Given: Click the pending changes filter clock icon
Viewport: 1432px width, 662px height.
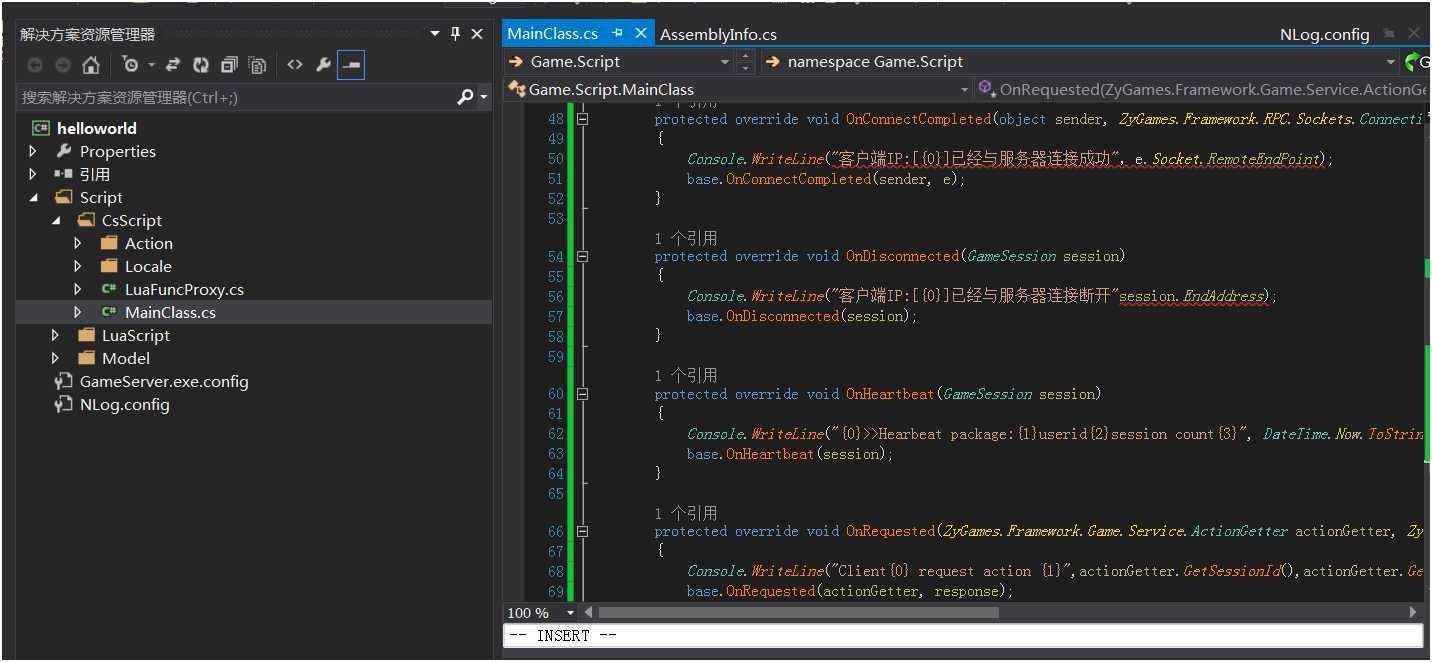Looking at the screenshot, I should (131, 65).
